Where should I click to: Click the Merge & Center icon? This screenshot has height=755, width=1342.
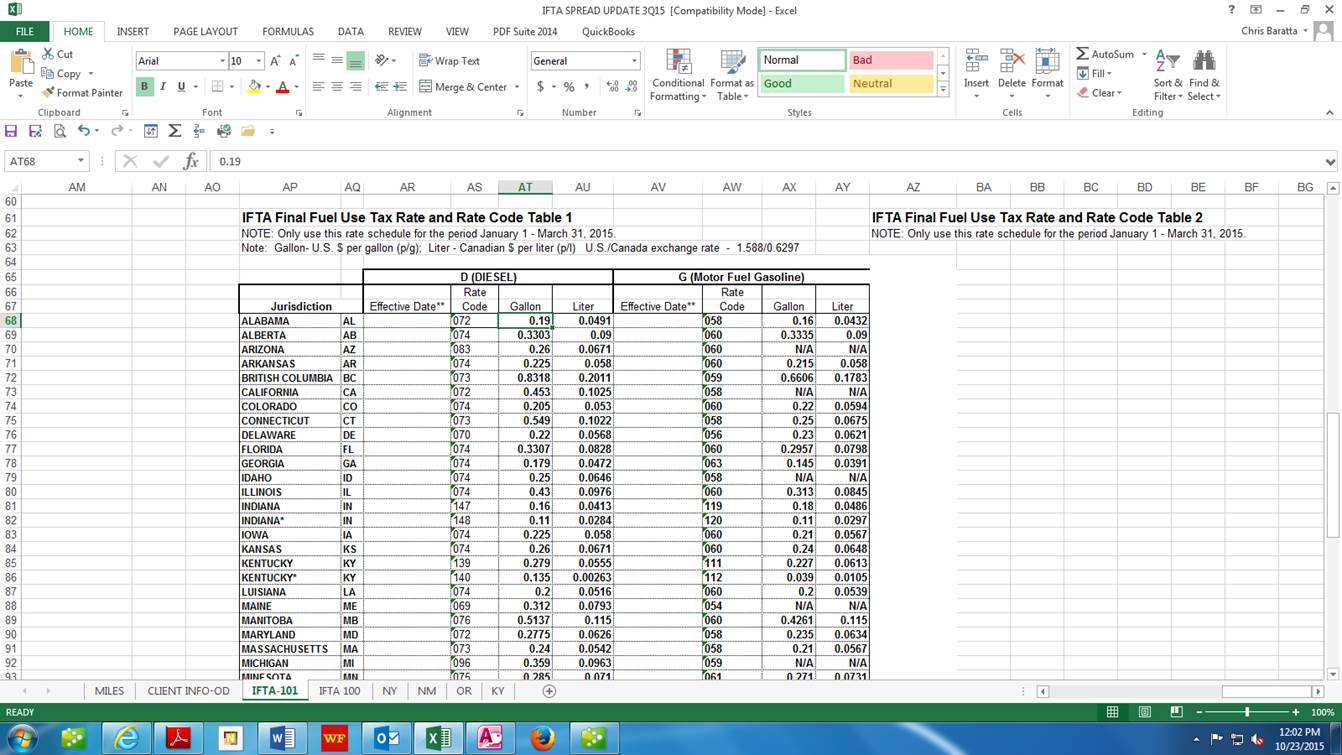[426, 87]
